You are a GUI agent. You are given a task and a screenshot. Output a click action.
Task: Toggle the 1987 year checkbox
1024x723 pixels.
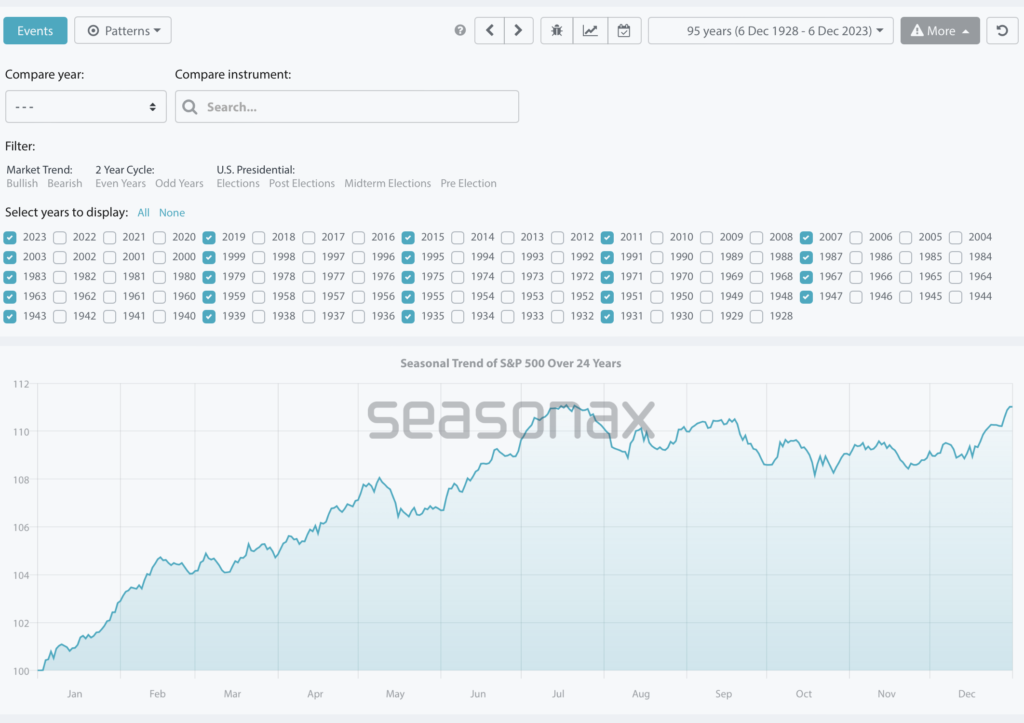point(806,257)
